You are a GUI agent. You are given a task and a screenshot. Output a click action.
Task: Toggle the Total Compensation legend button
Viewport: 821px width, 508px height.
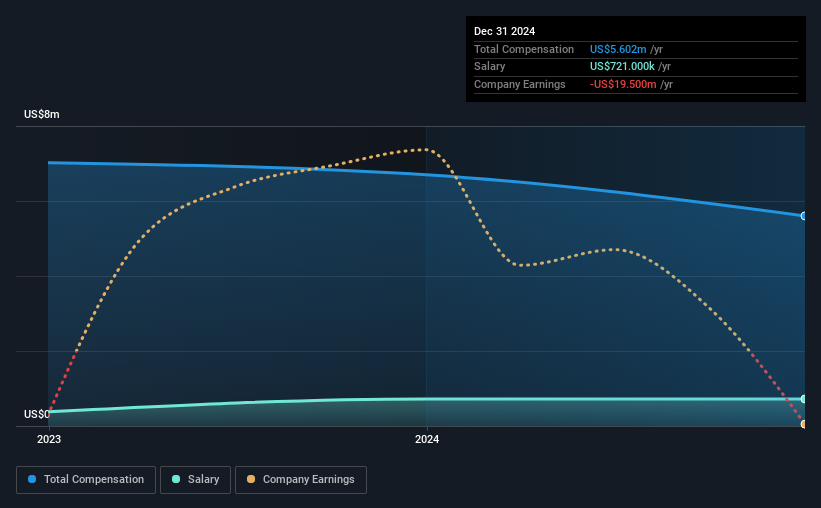(x=86, y=480)
